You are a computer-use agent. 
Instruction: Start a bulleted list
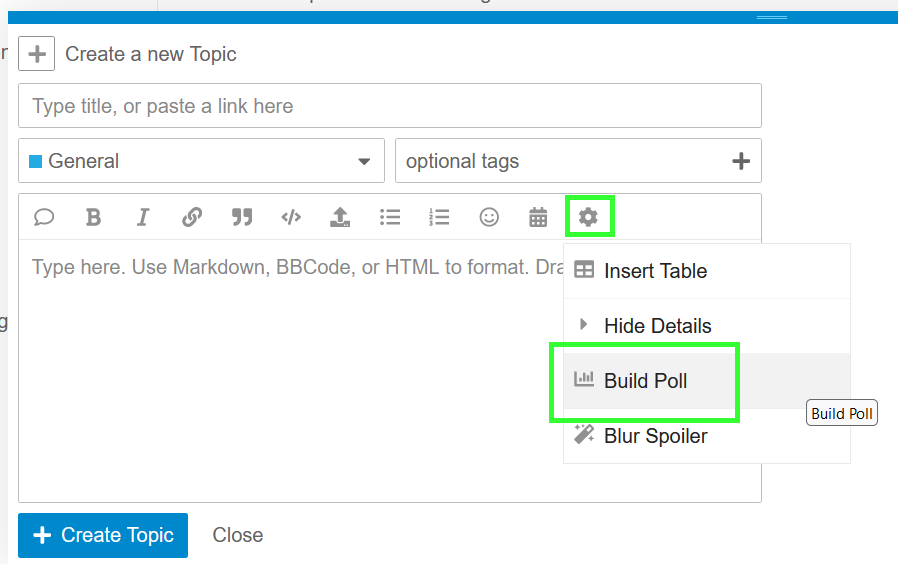(390, 217)
